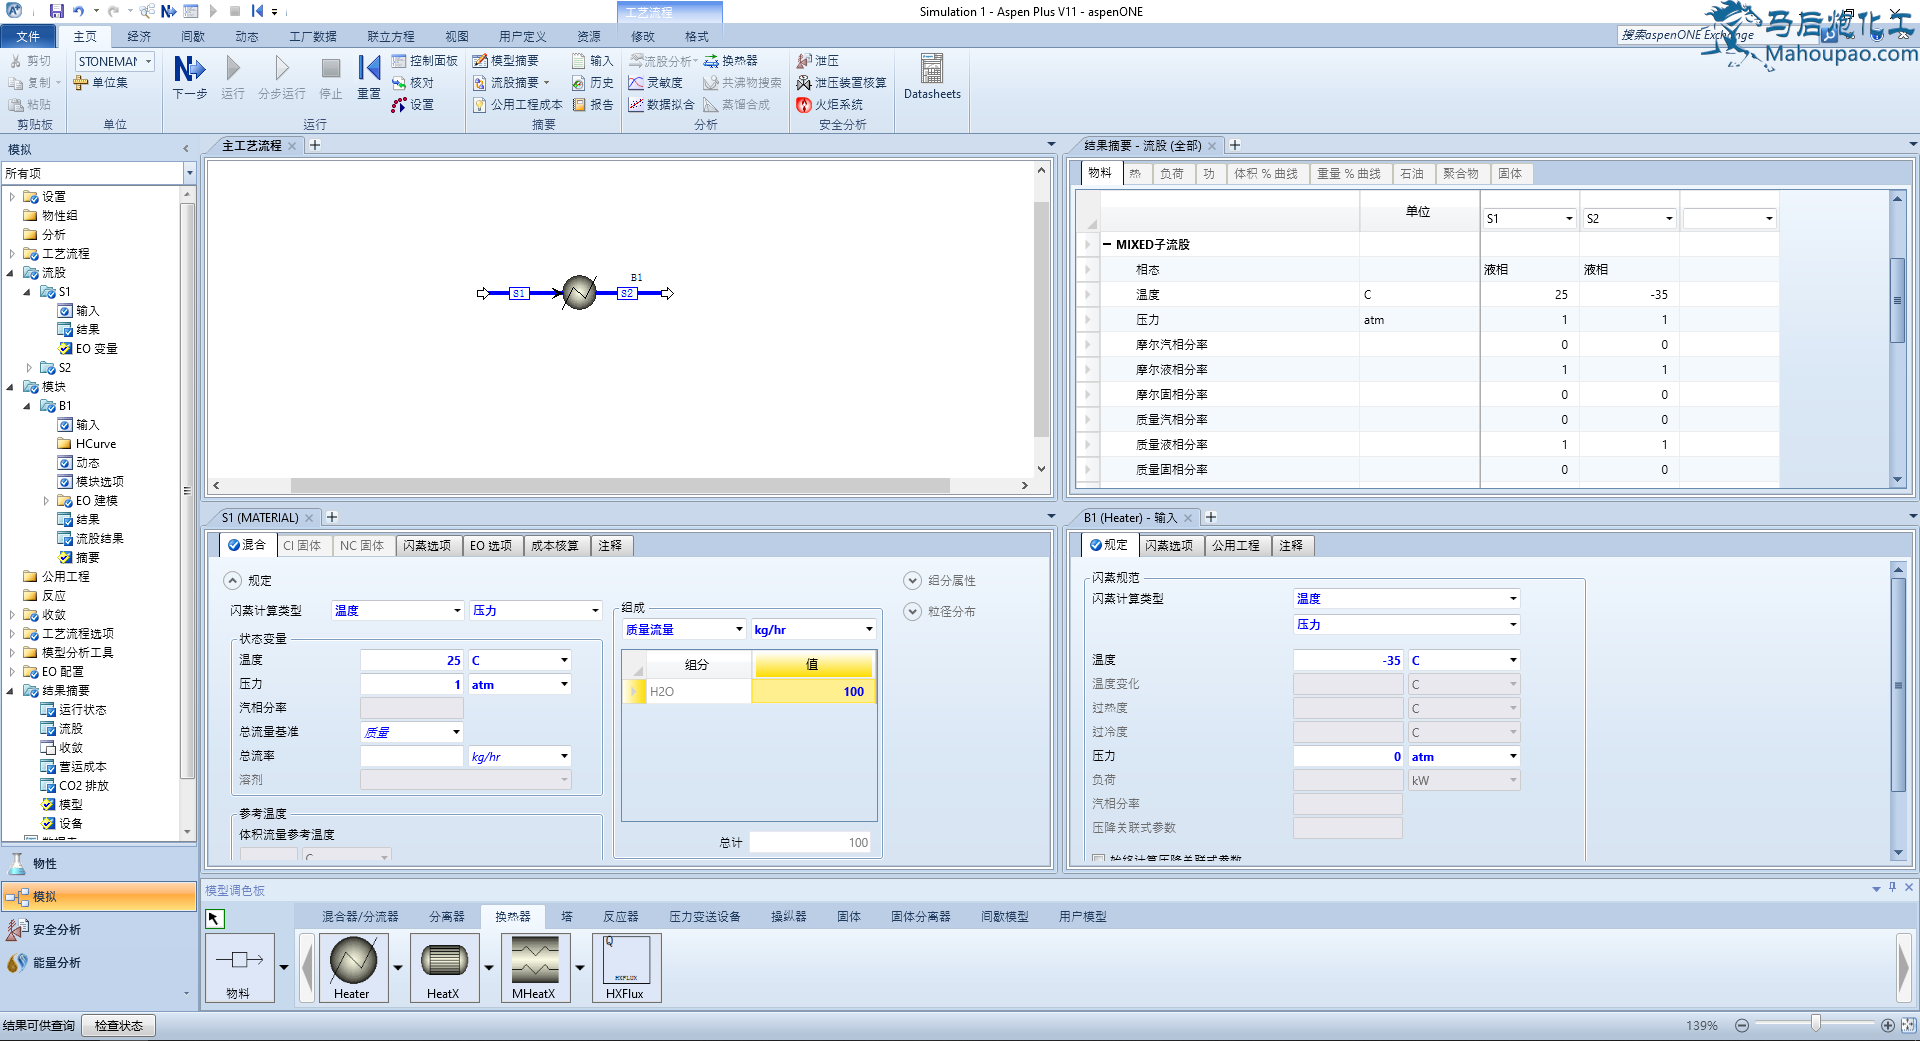Click the H2O mass flow value cell
This screenshot has width=1920, height=1041.
pyautogui.click(x=813, y=692)
